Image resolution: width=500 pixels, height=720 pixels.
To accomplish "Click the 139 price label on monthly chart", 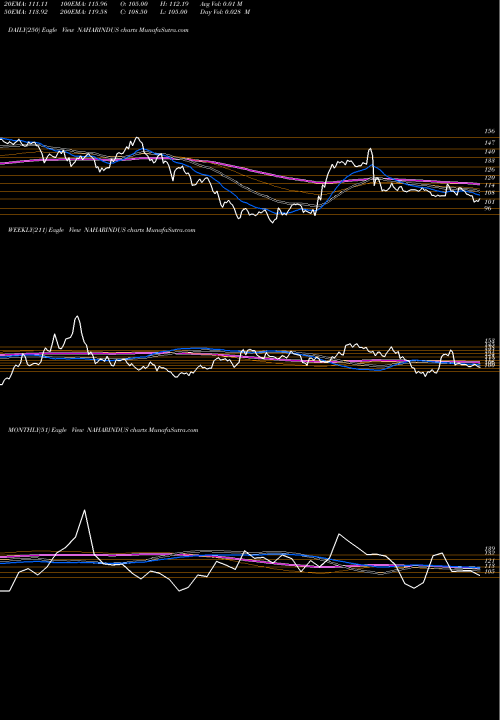I will [x=490, y=549].
